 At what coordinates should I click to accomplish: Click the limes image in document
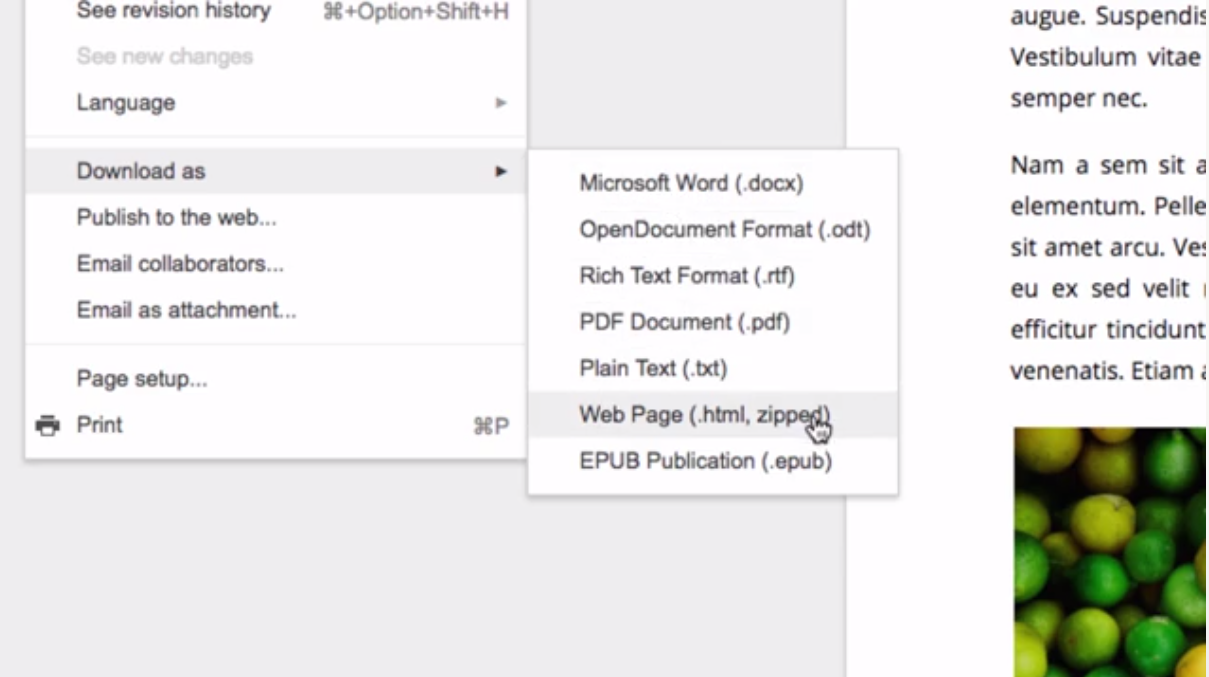[1110, 552]
